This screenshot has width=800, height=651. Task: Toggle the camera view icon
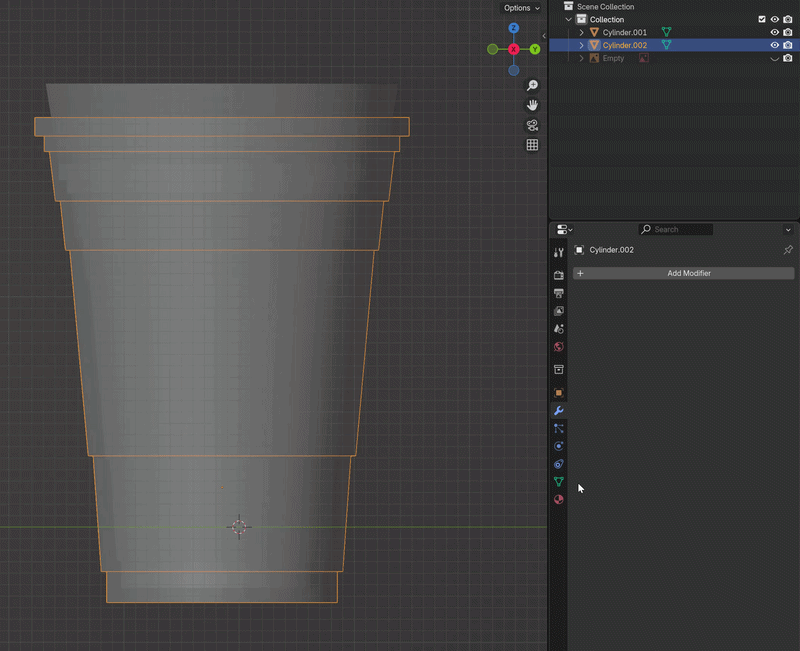(532, 125)
